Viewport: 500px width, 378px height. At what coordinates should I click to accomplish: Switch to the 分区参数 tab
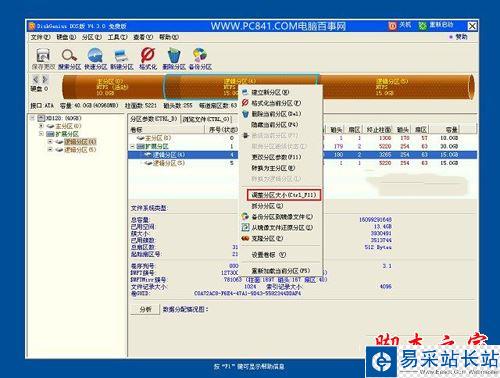coord(154,119)
